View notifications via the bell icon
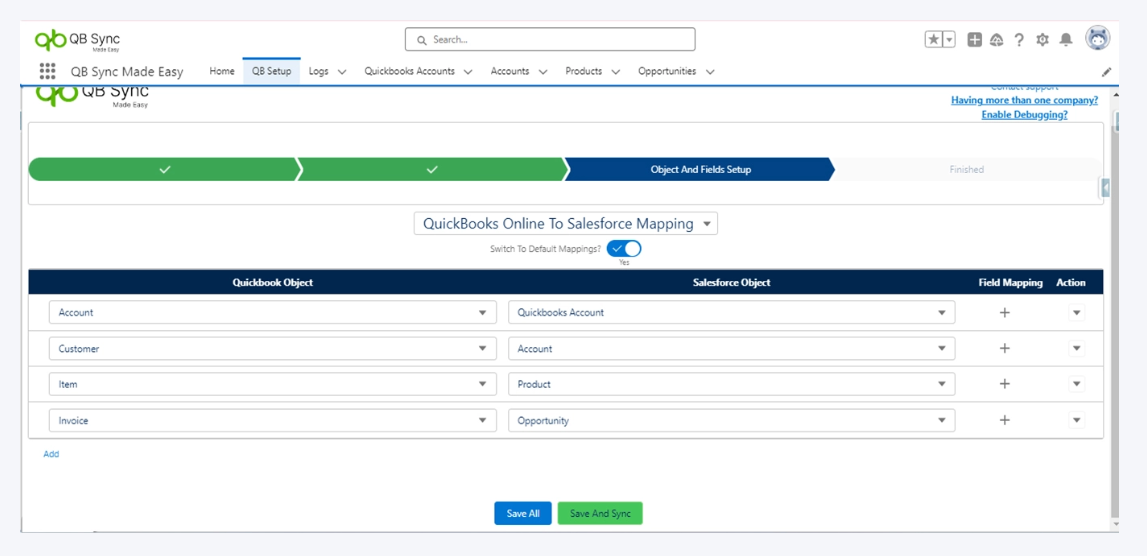 pyautogui.click(x=1066, y=40)
